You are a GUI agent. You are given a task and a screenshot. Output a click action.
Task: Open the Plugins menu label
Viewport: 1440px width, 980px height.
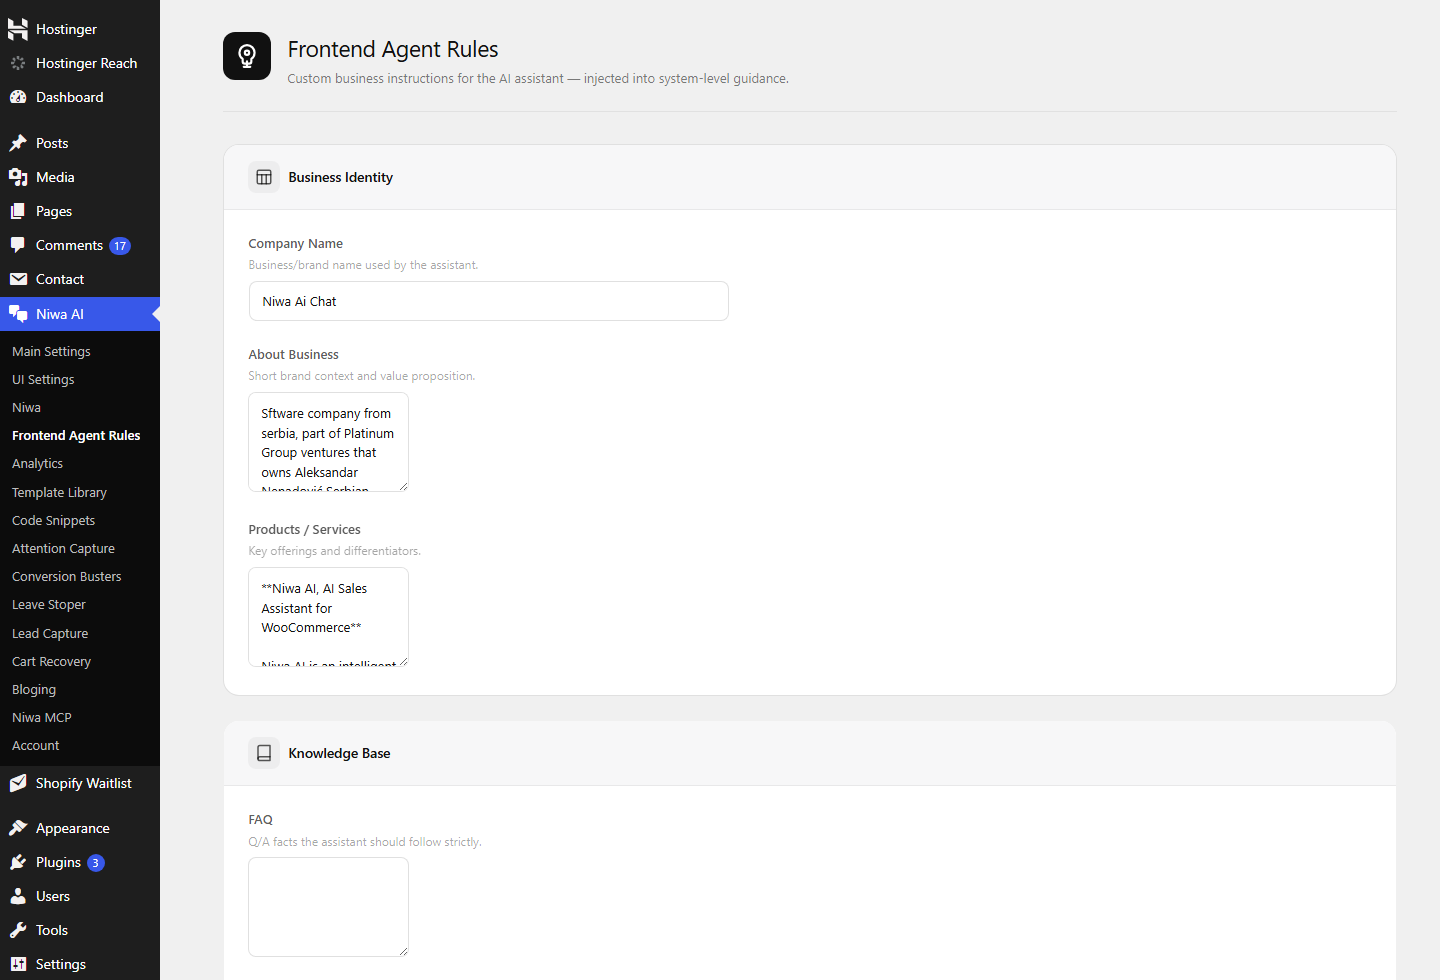pos(58,862)
